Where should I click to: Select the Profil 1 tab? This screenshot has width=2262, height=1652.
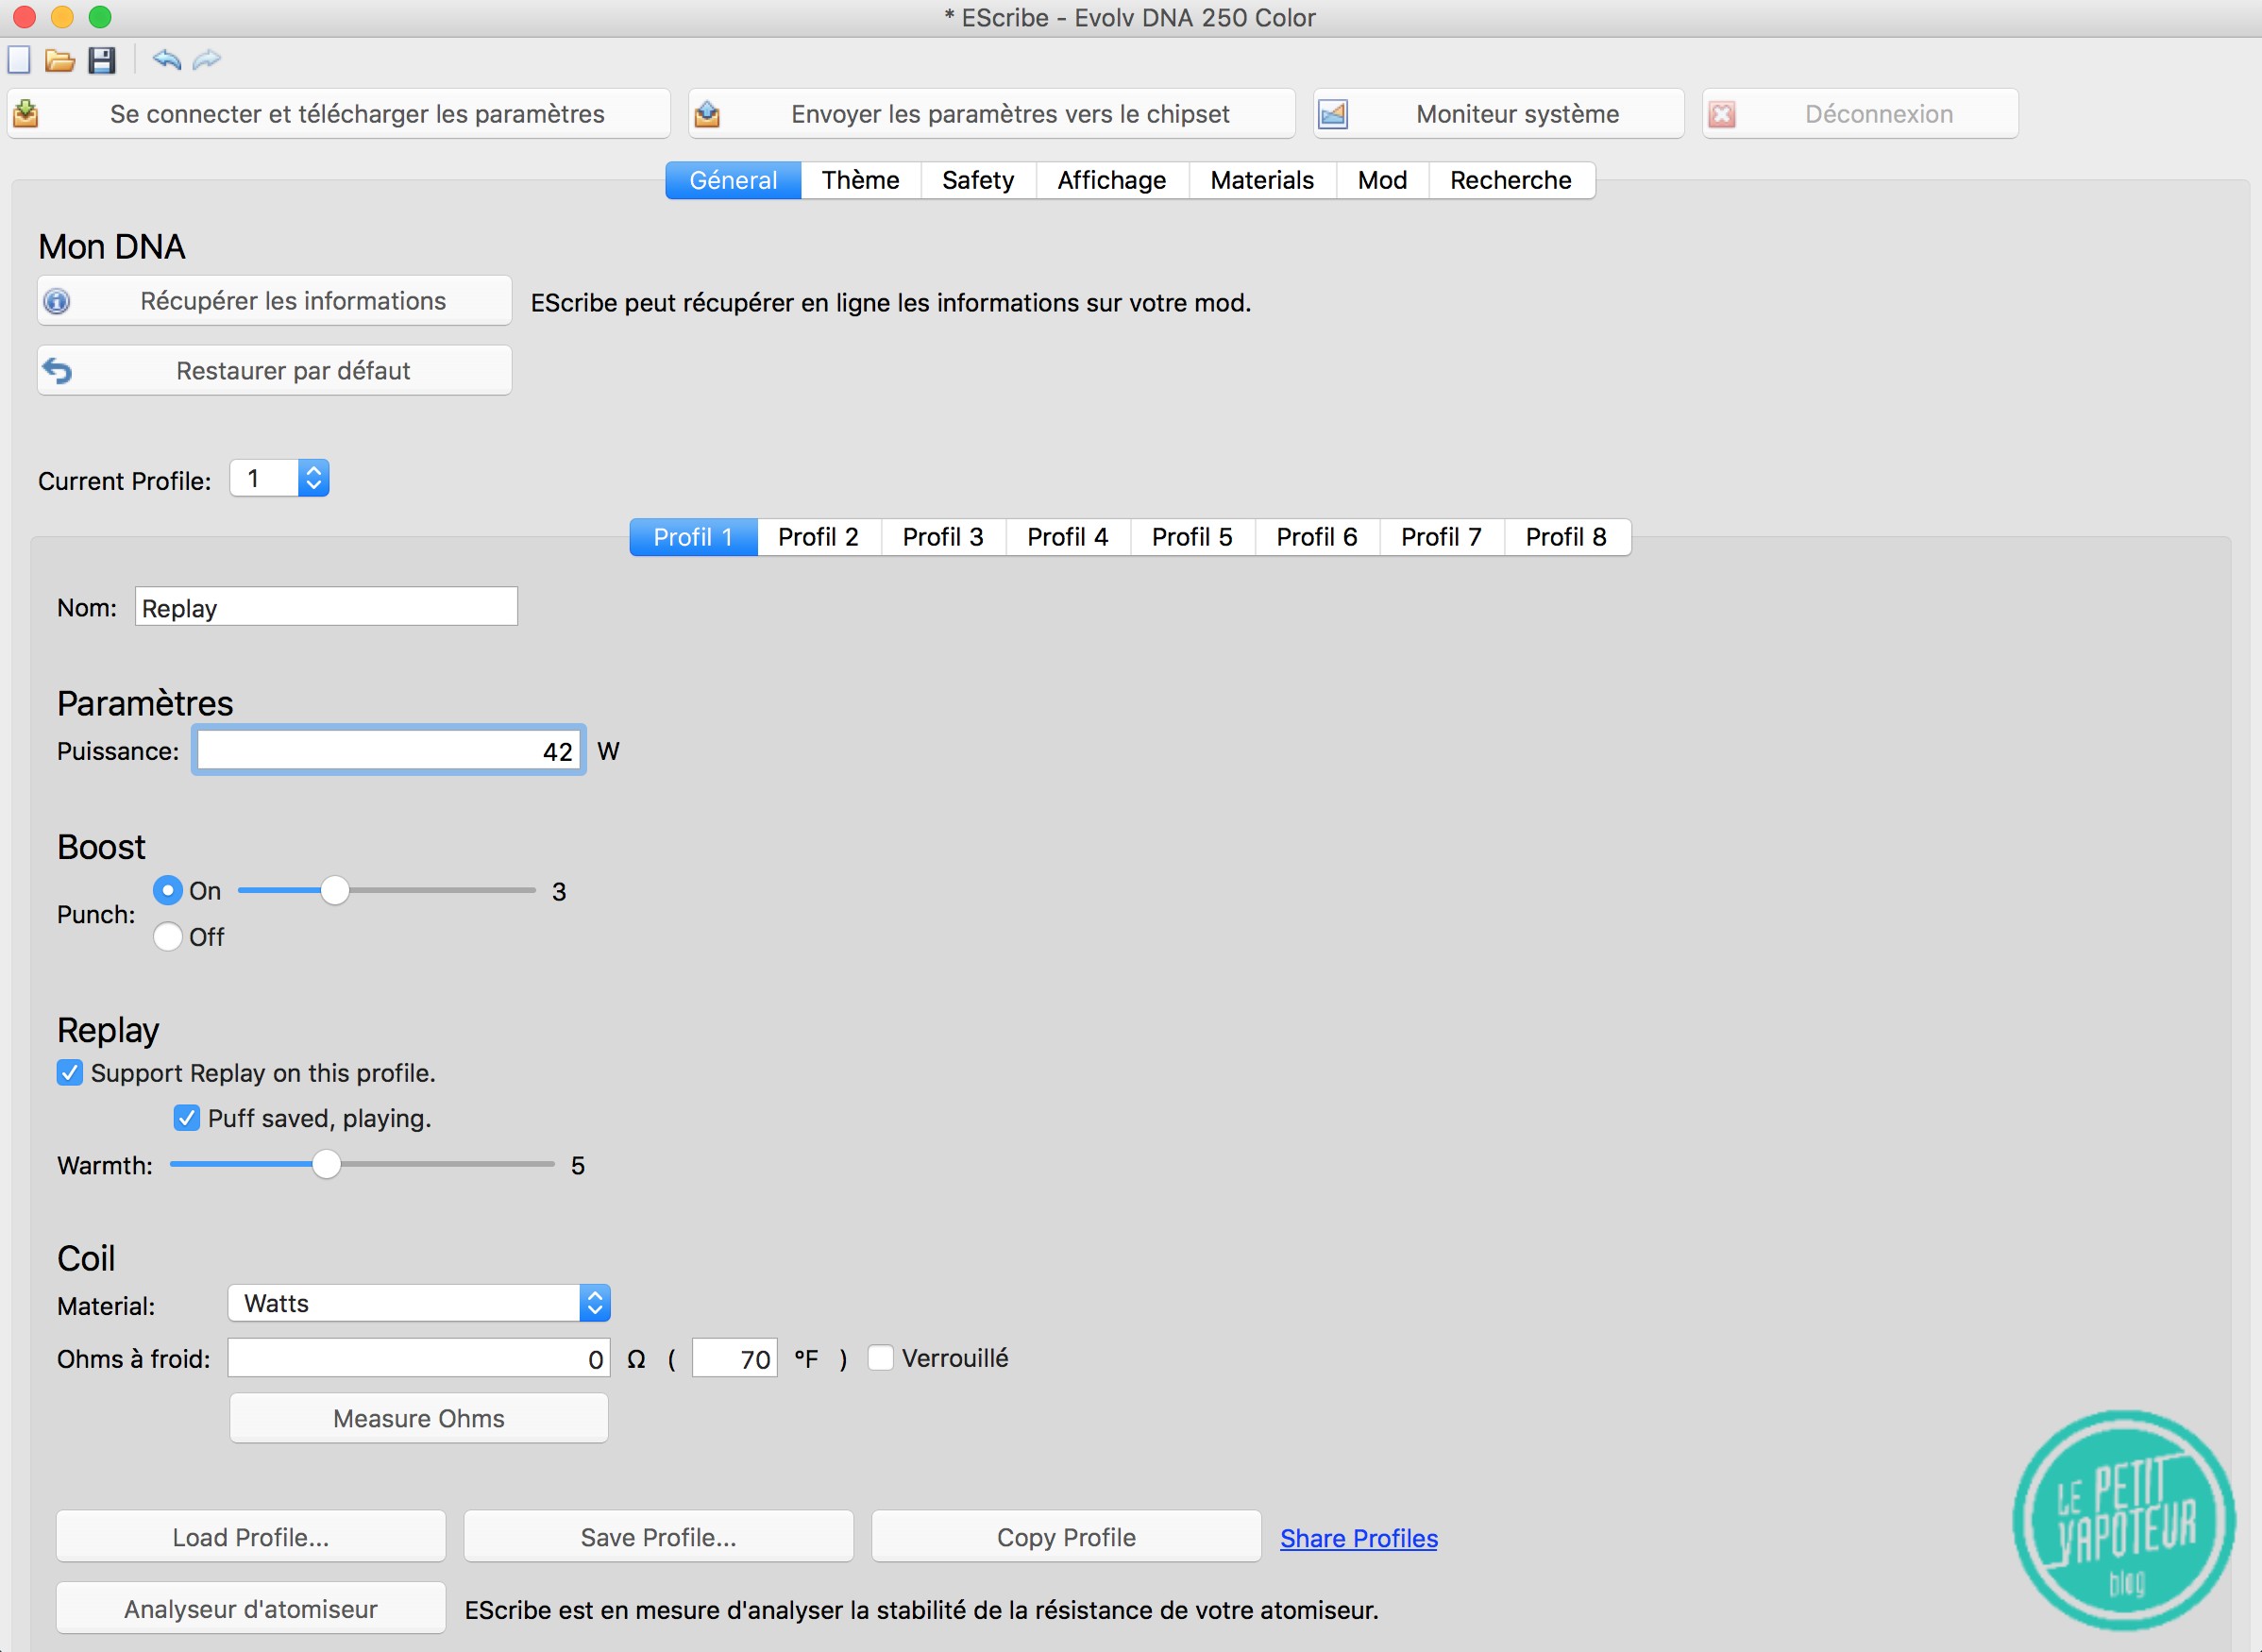click(693, 537)
